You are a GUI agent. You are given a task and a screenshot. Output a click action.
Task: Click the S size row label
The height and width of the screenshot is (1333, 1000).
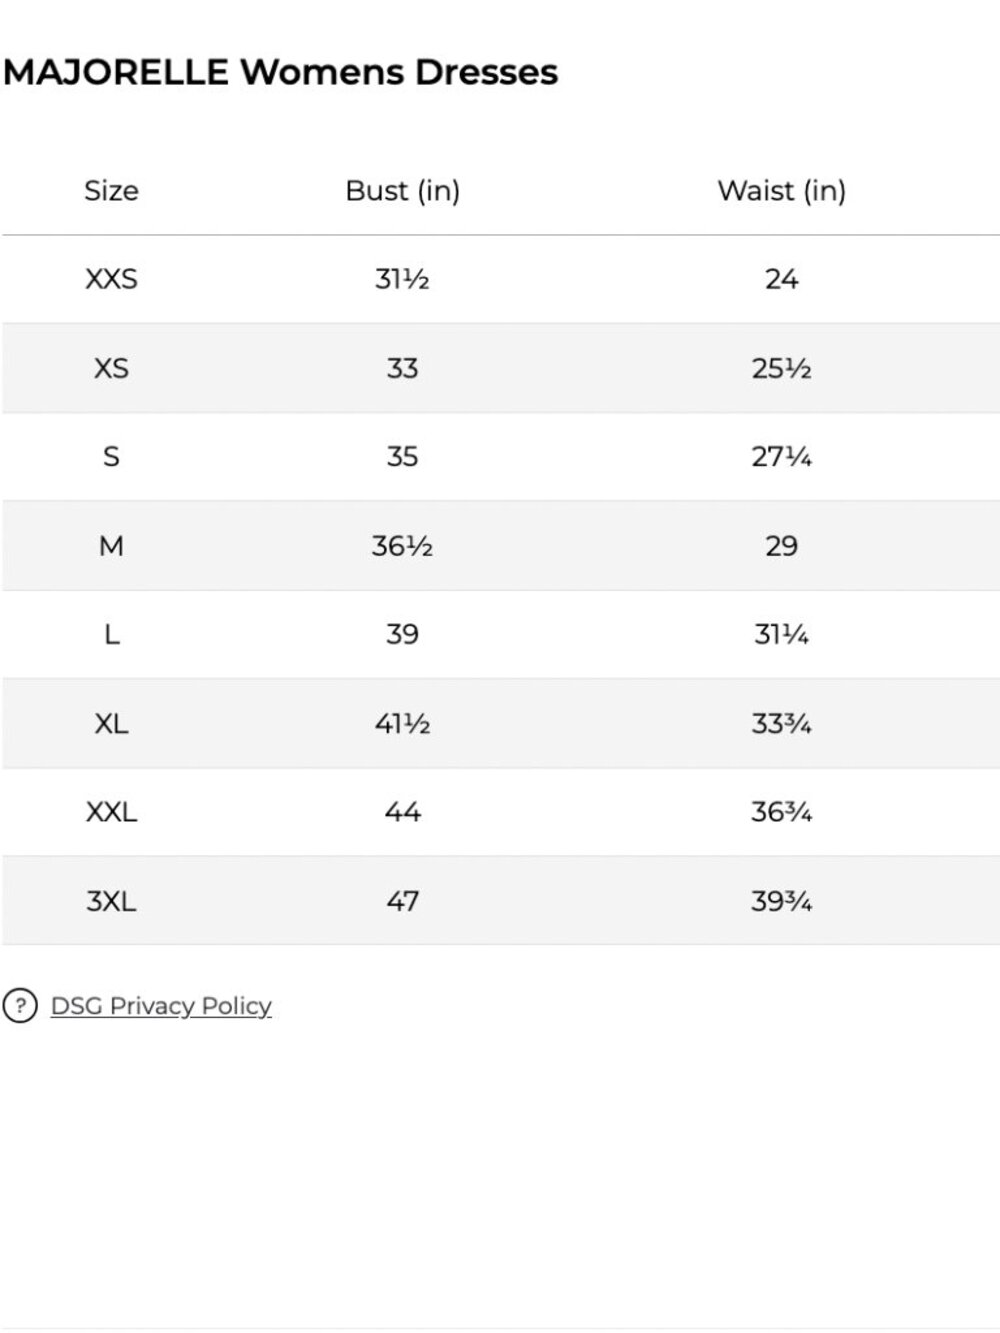click(x=111, y=457)
